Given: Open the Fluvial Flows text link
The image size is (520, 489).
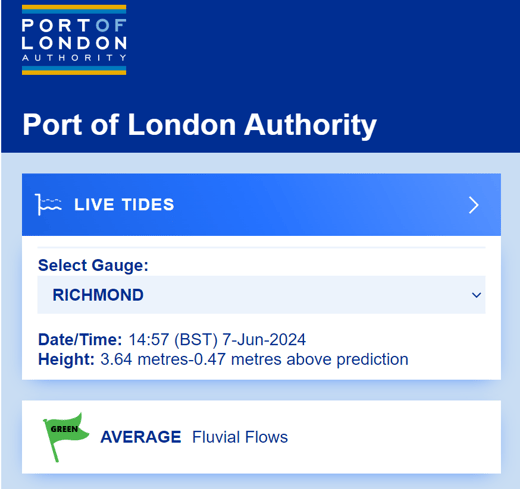Looking at the screenshot, I should pyautogui.click(x=240, y=437).
